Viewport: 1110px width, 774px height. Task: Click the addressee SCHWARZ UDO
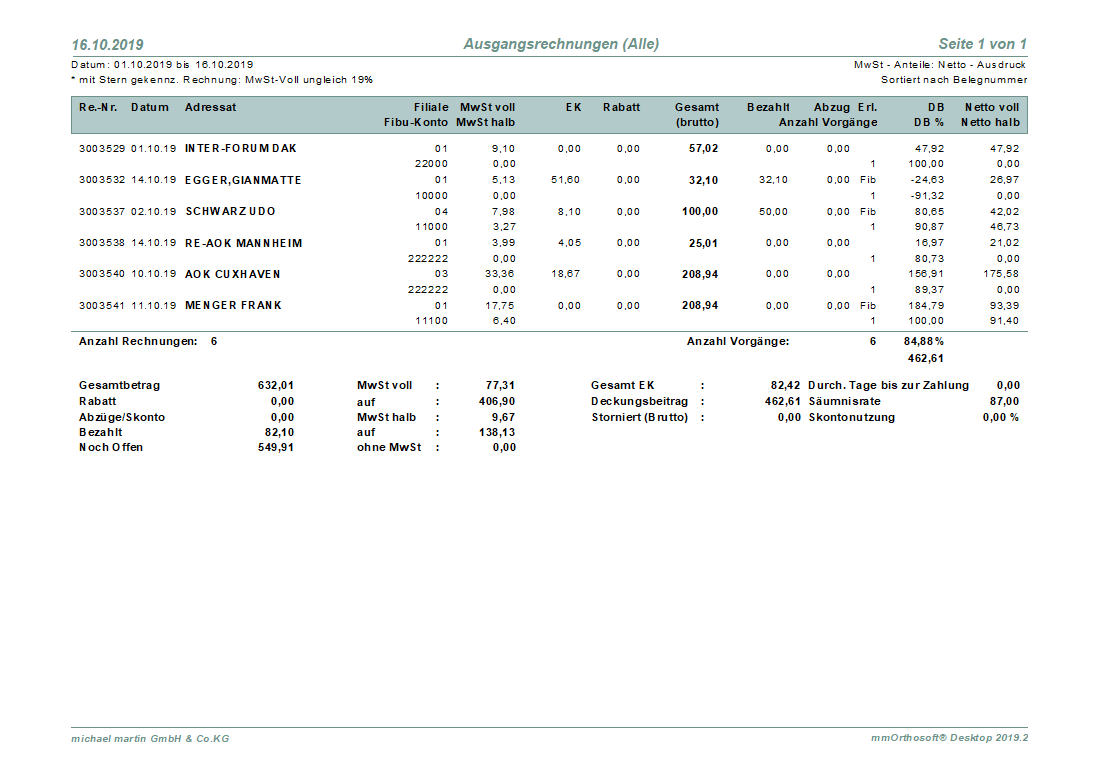click(230, 212)
